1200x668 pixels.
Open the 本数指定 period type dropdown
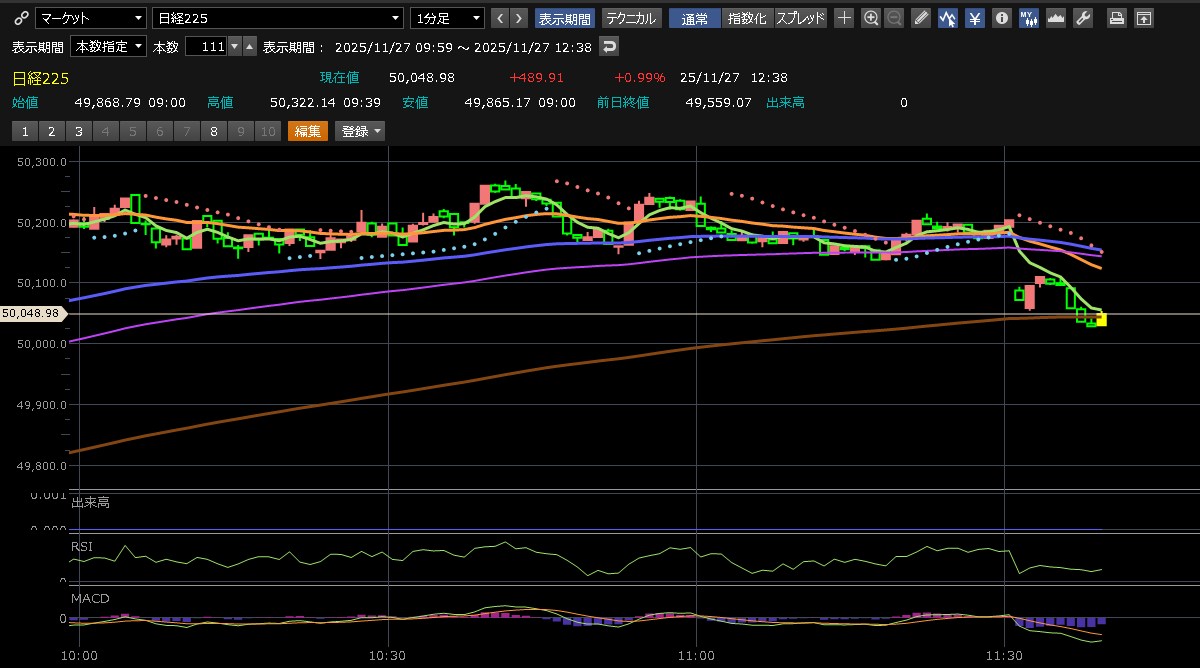click(x=108, y=46)
